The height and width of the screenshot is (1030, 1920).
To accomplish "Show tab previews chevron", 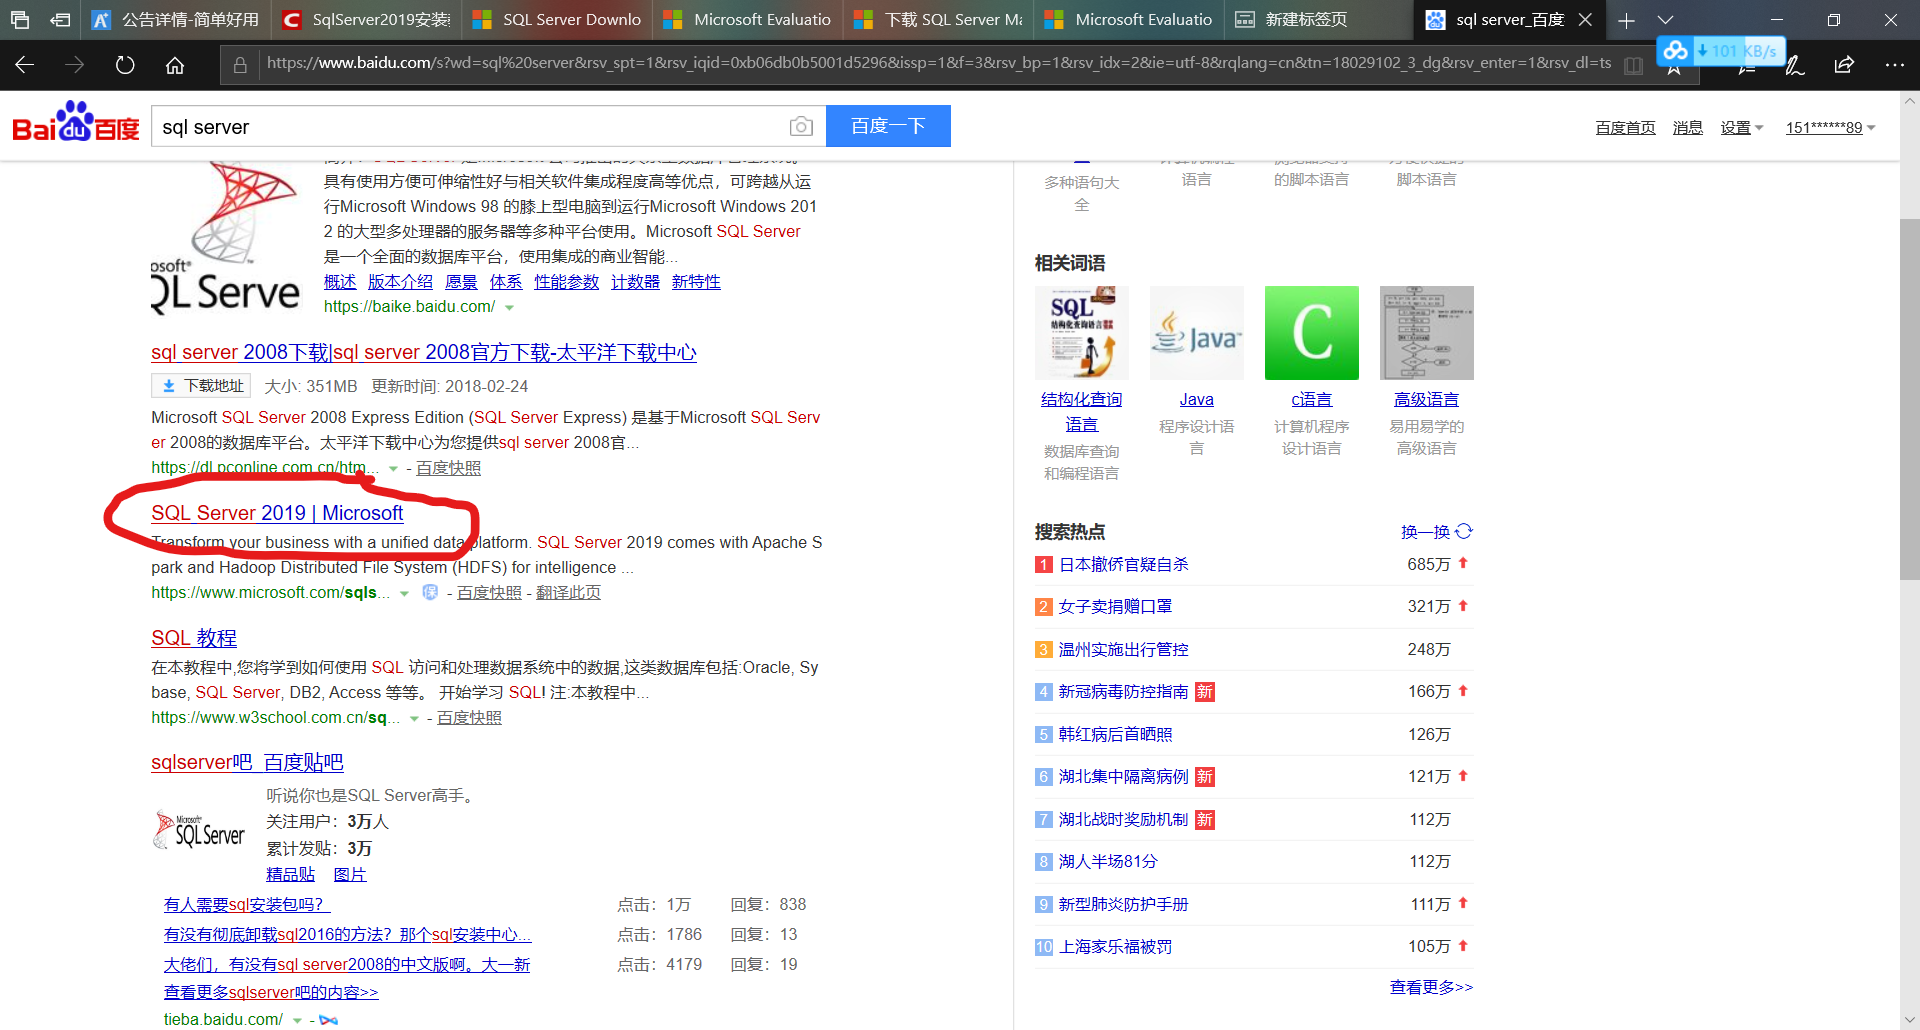I will (x=1665, y=20).
